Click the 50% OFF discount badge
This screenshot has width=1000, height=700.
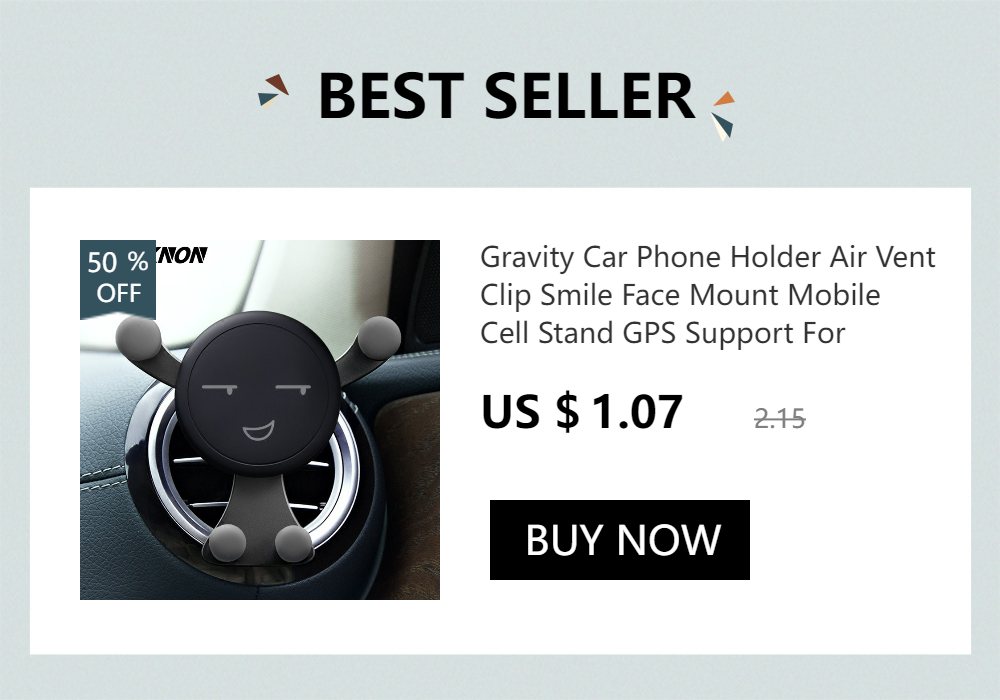118,279
